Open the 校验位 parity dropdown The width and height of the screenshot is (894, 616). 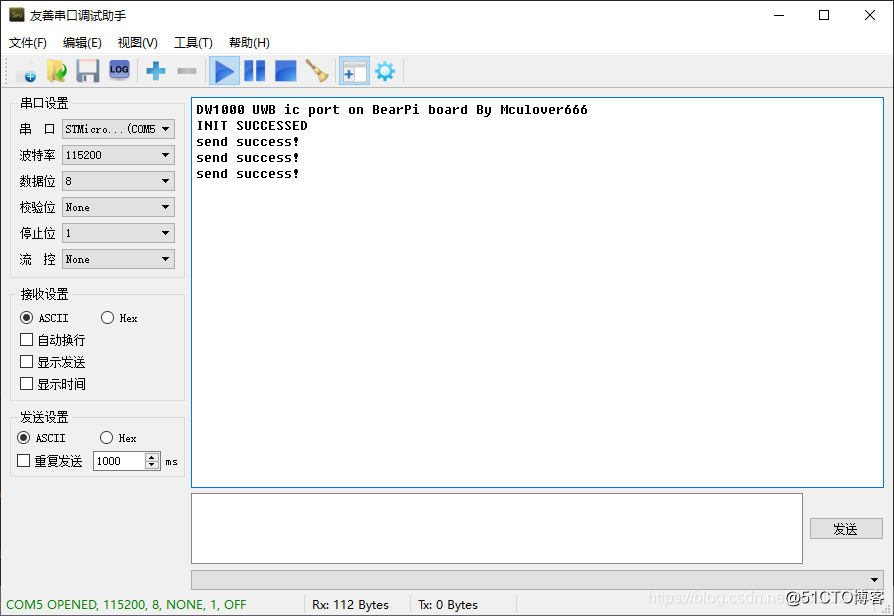pyautogui.click(x=118, y=207)
